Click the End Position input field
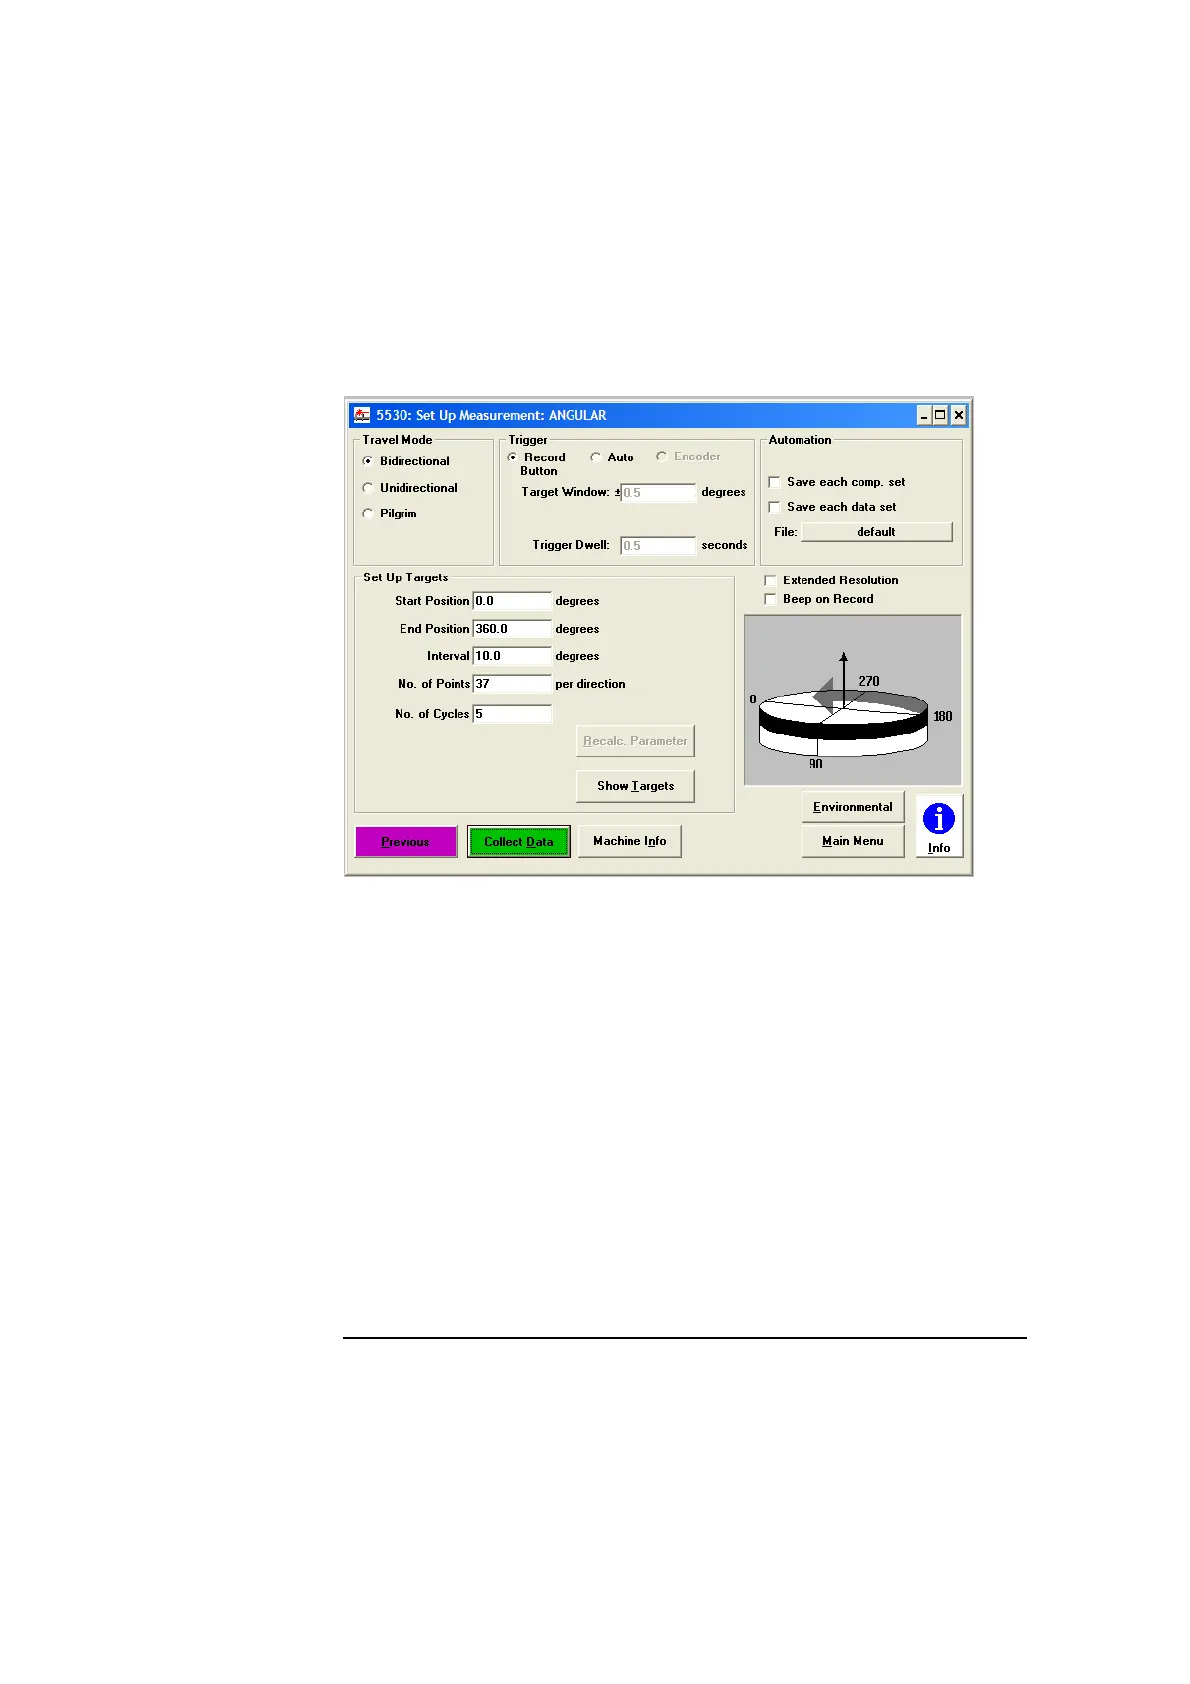 click(512, 629)
